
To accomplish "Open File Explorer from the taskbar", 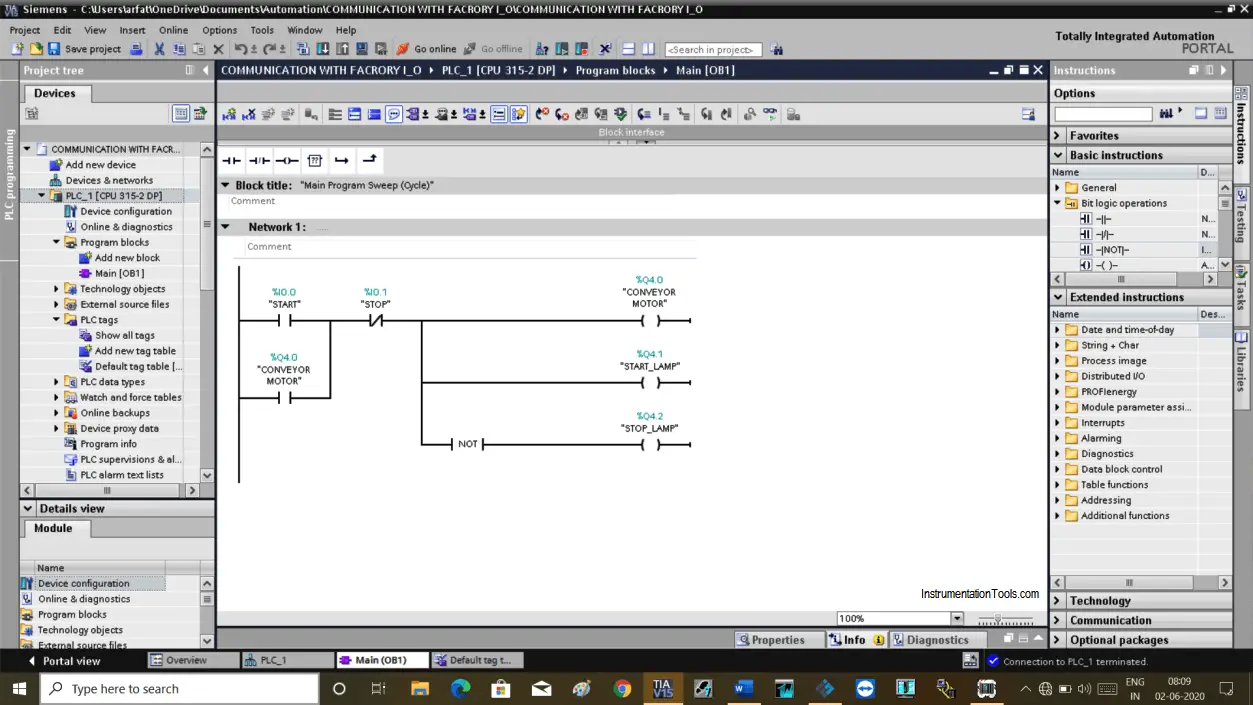I will 419,689.
